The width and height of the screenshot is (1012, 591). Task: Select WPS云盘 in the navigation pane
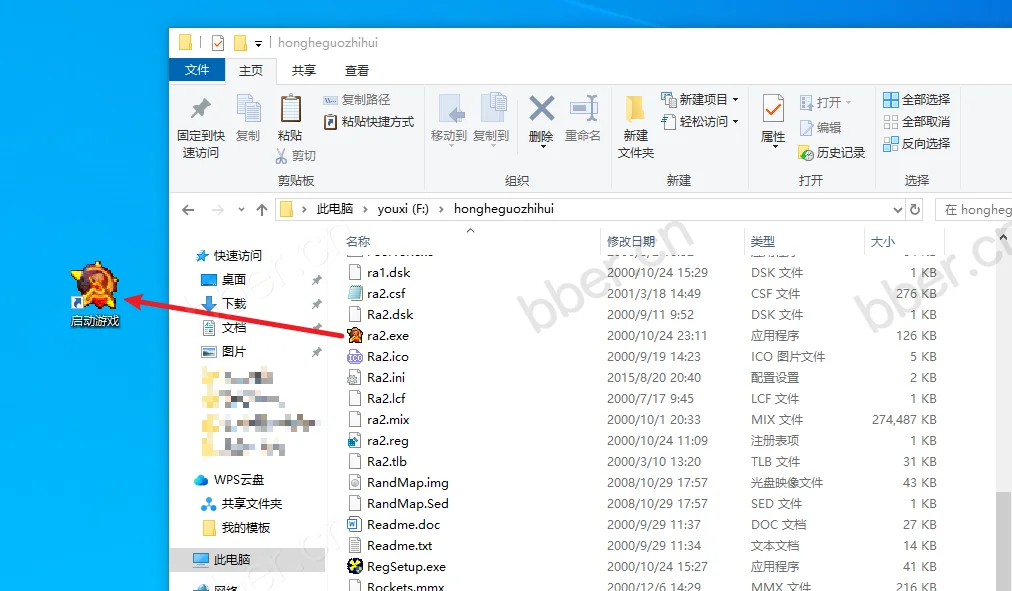(229, 480)
